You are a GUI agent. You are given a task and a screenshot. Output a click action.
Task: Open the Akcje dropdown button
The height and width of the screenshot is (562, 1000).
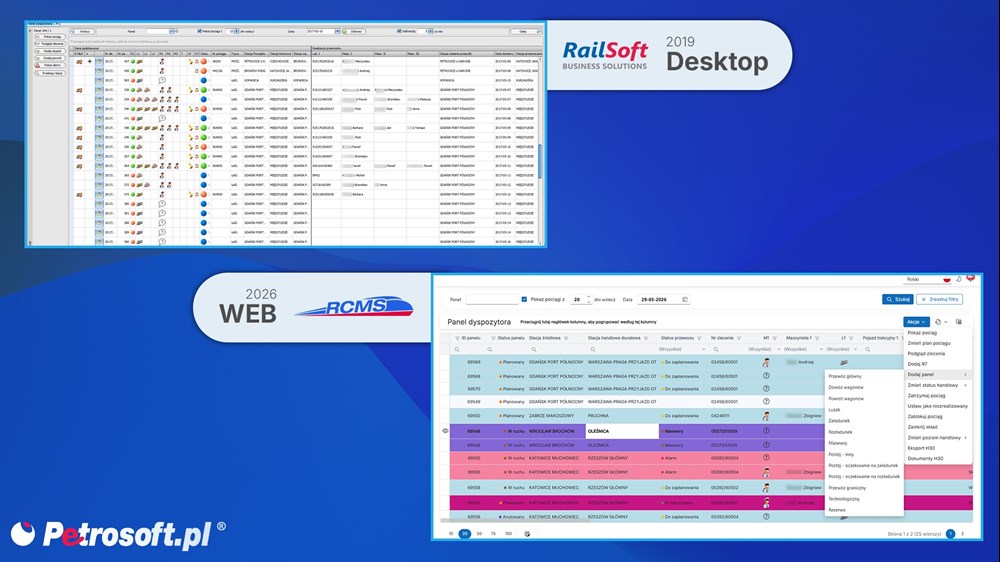pos(916,322)
